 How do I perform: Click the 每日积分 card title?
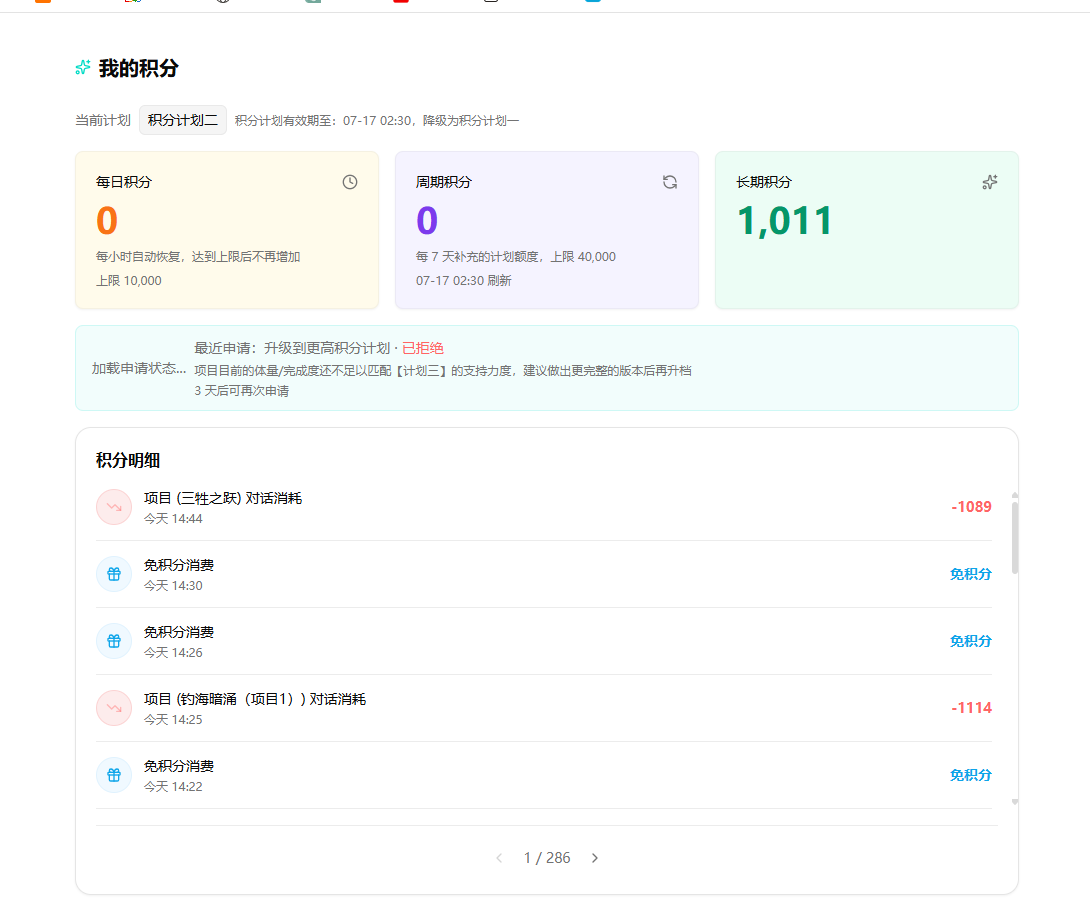click(124, 182)
